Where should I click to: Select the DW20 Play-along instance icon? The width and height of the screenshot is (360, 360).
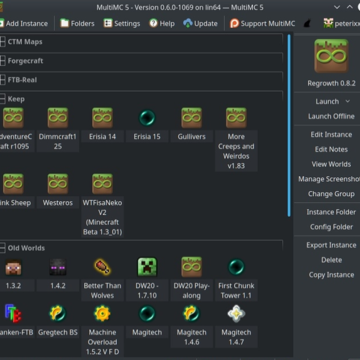(192, 267)
